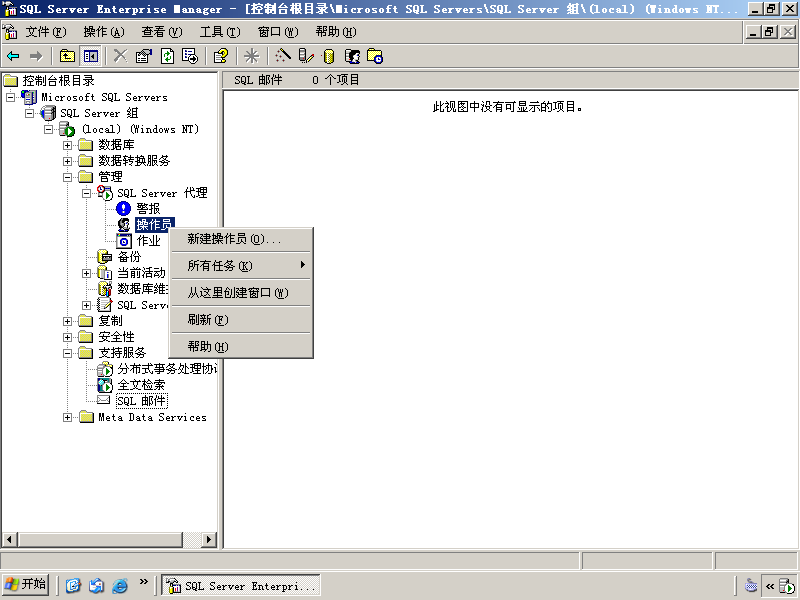
Task: Select the 全文检索 icon
Action: coord(105,385)
